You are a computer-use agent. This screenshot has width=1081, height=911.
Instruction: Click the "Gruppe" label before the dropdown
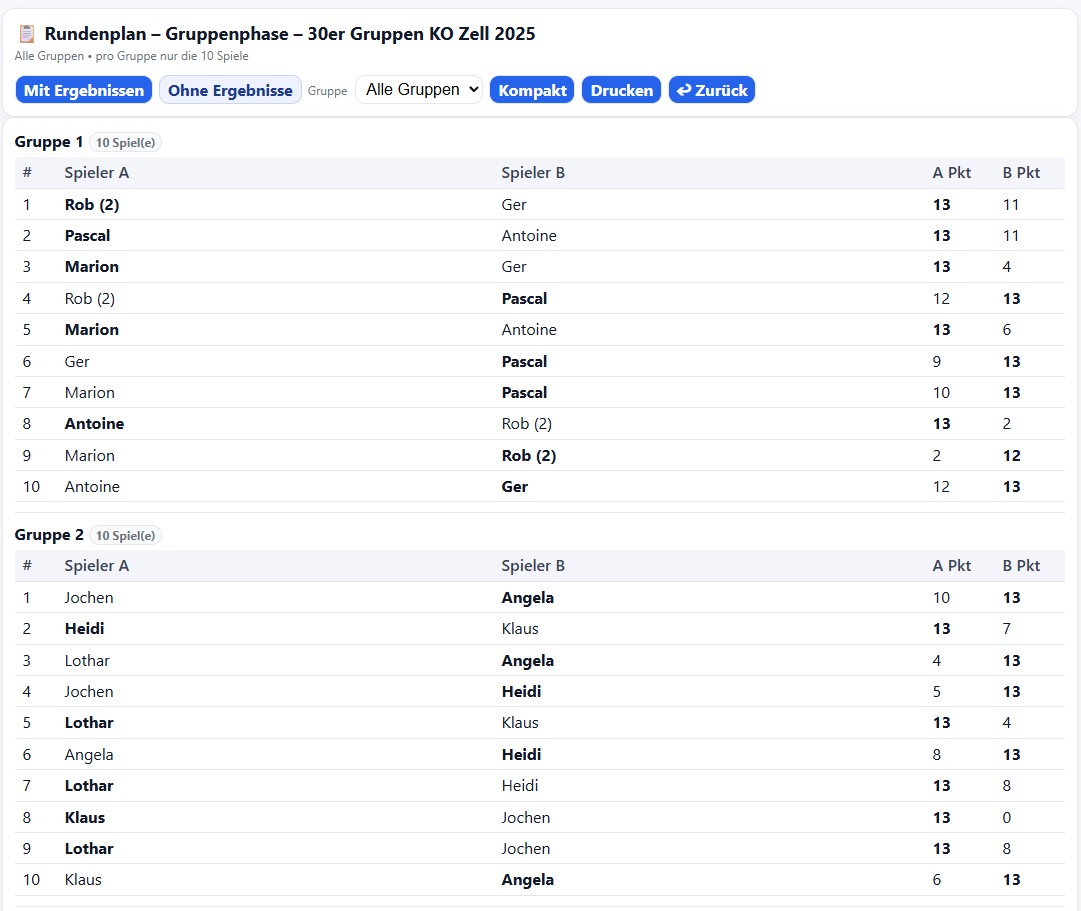click(x=327, y=91)
